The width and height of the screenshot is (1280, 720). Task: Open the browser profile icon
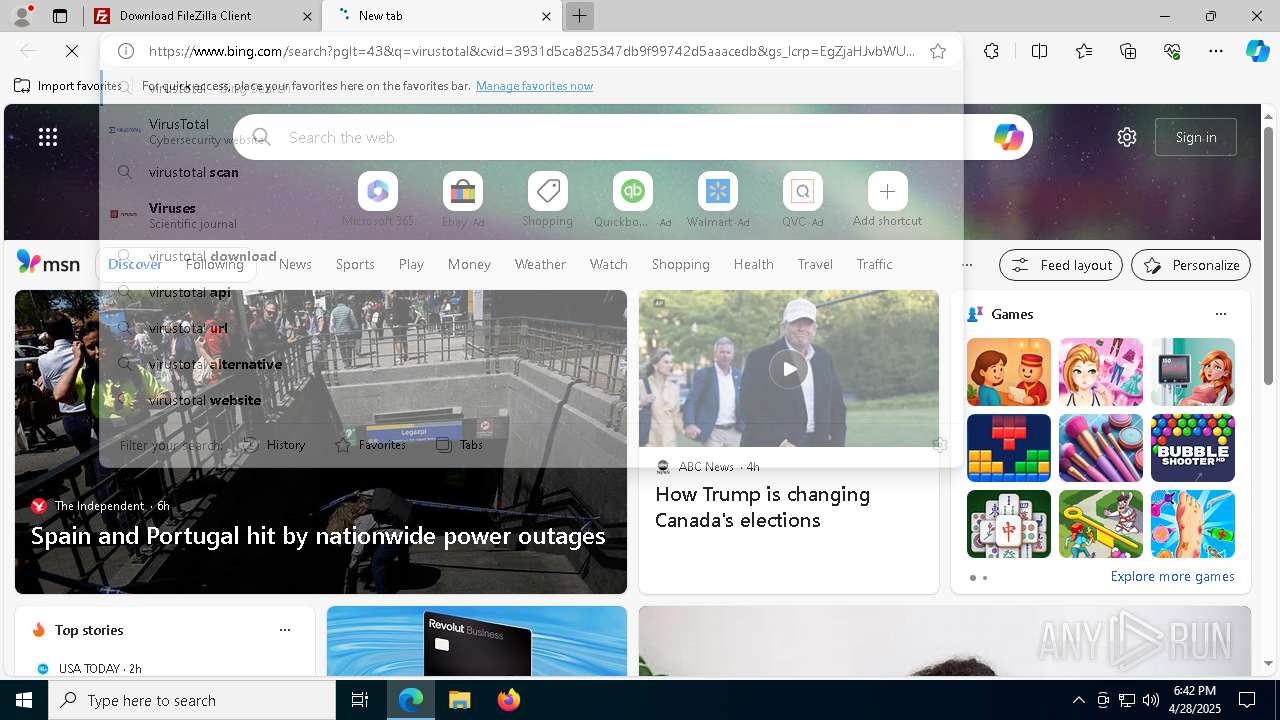pos(22,15)
